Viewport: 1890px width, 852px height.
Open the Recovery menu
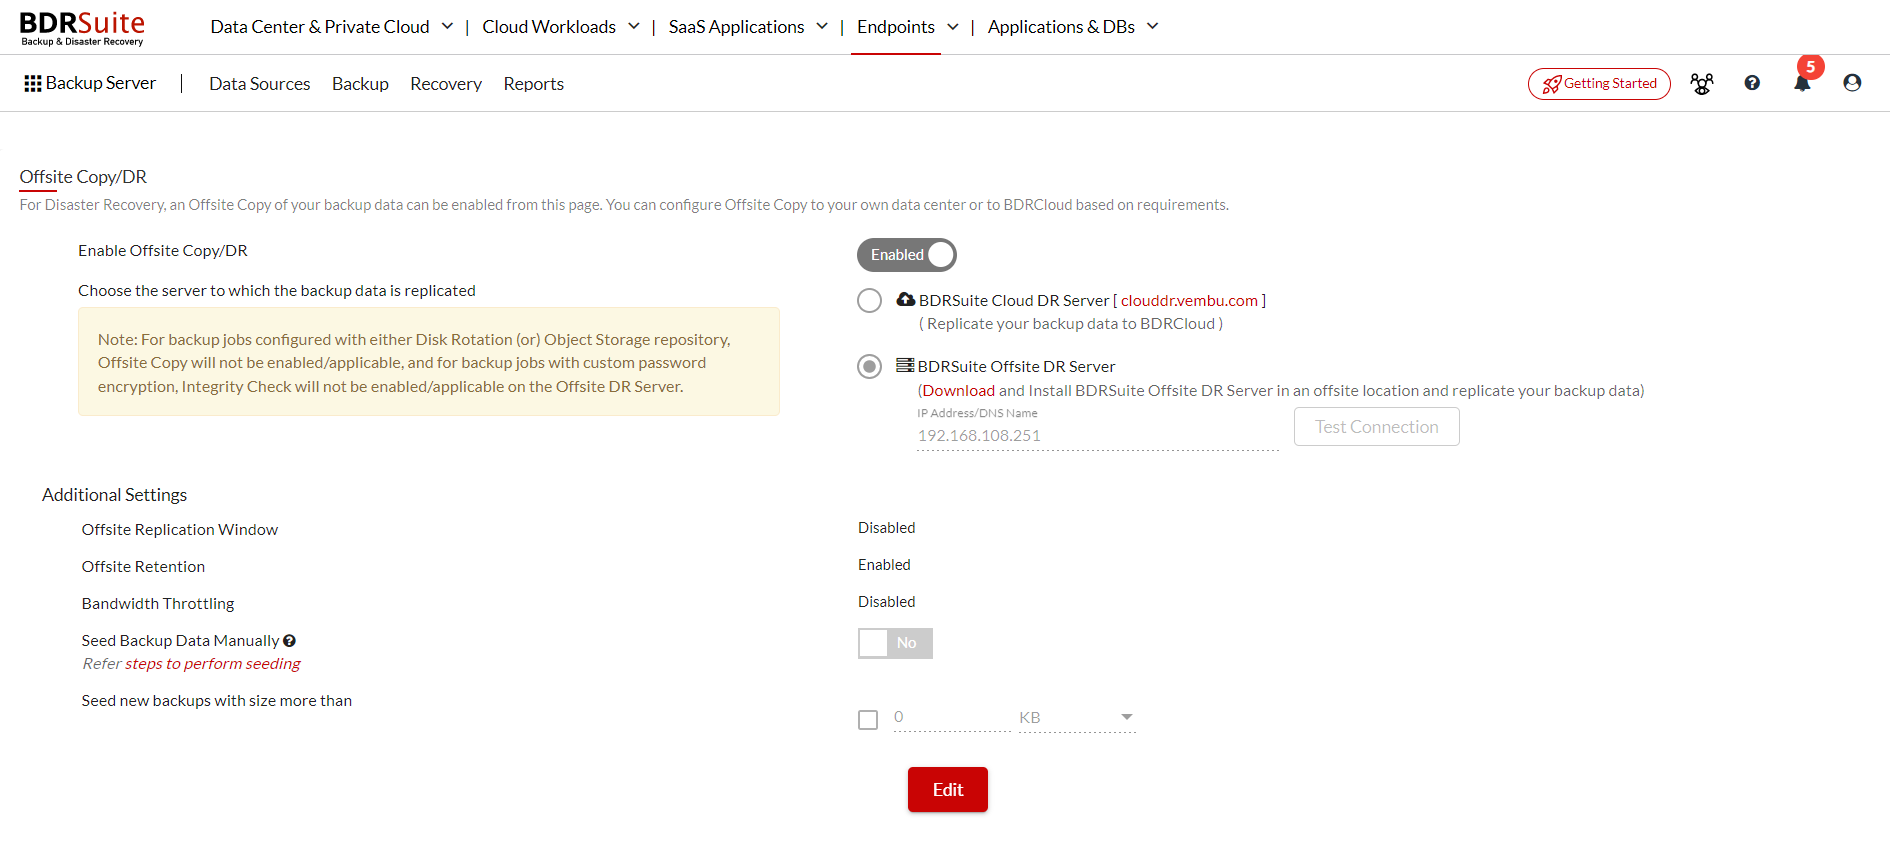[446, 84]
